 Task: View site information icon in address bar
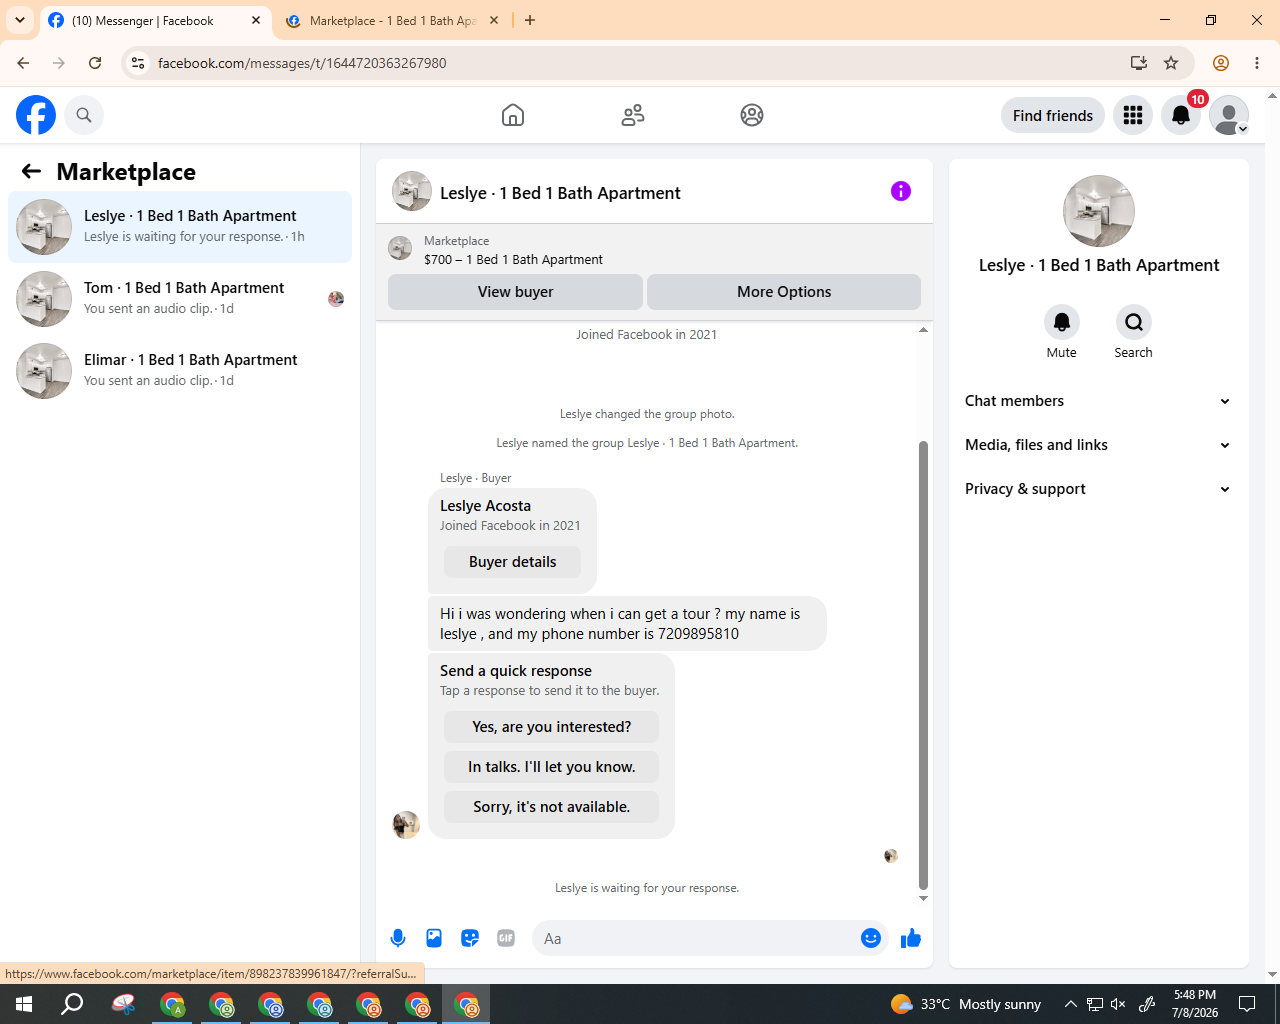[138, 63]
